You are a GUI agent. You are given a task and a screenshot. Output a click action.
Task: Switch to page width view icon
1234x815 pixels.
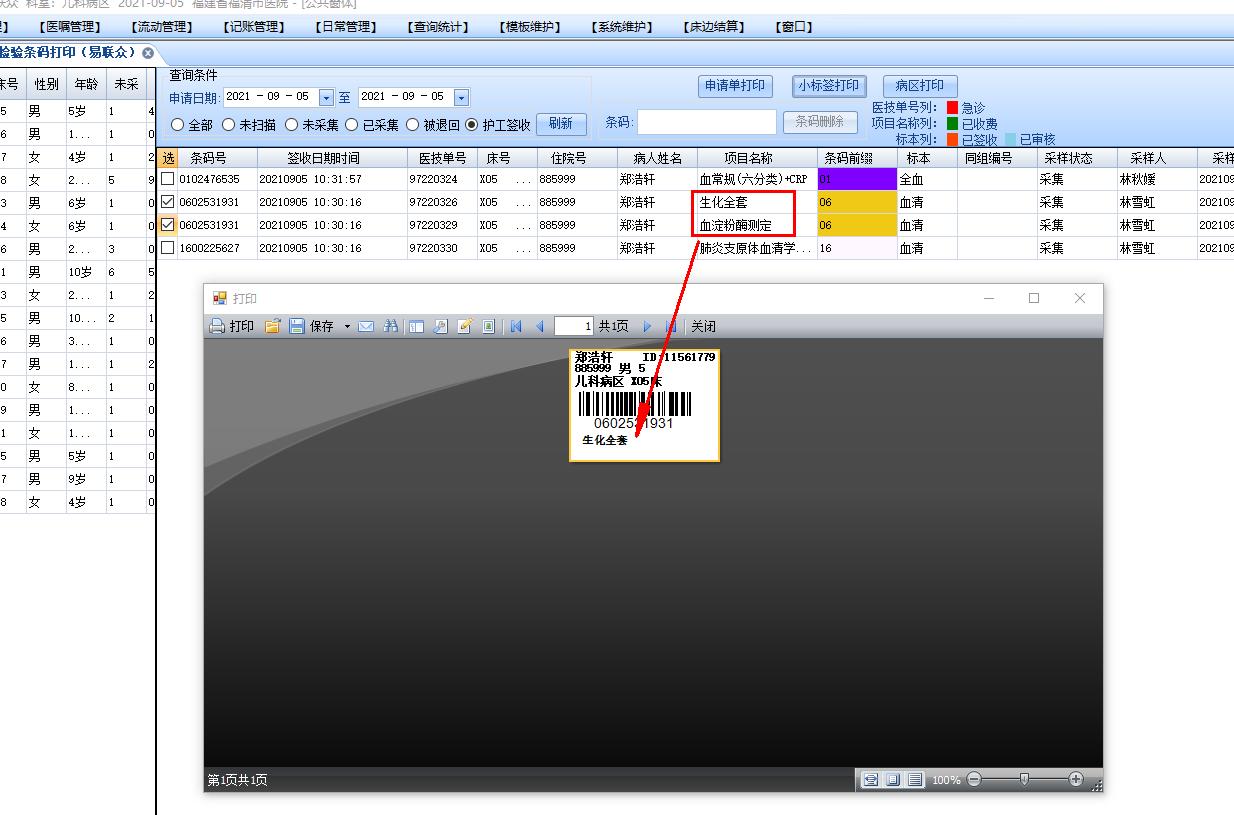coord(871,779)
